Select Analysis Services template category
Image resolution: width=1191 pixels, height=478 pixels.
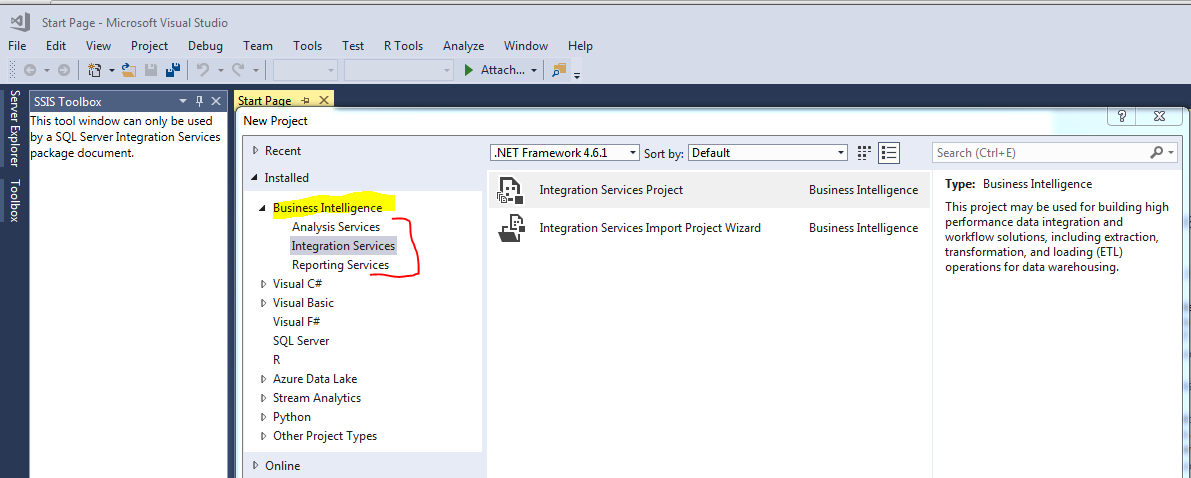[x=336, y=226]
